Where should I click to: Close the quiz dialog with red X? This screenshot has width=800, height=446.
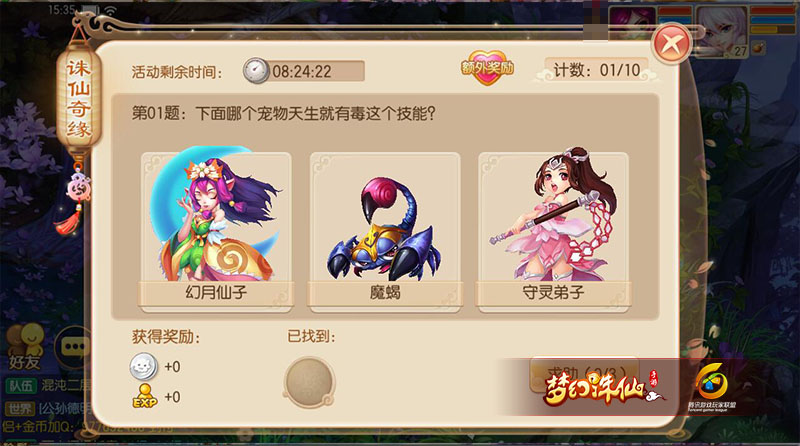pos(671,44)
